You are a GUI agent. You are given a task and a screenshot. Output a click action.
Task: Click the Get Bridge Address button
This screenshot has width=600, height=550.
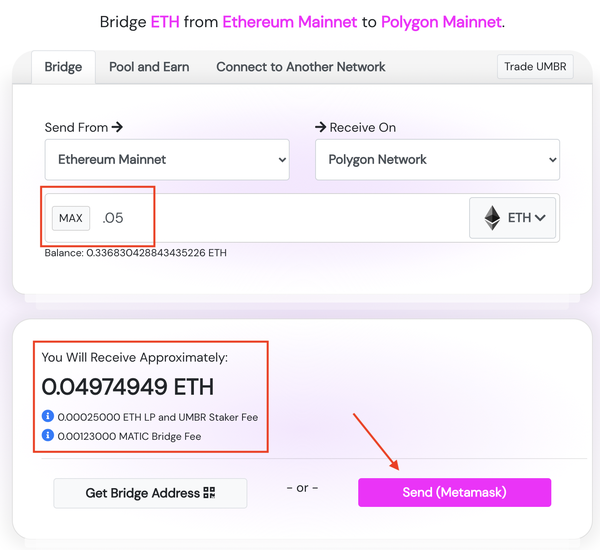[150, 493]
